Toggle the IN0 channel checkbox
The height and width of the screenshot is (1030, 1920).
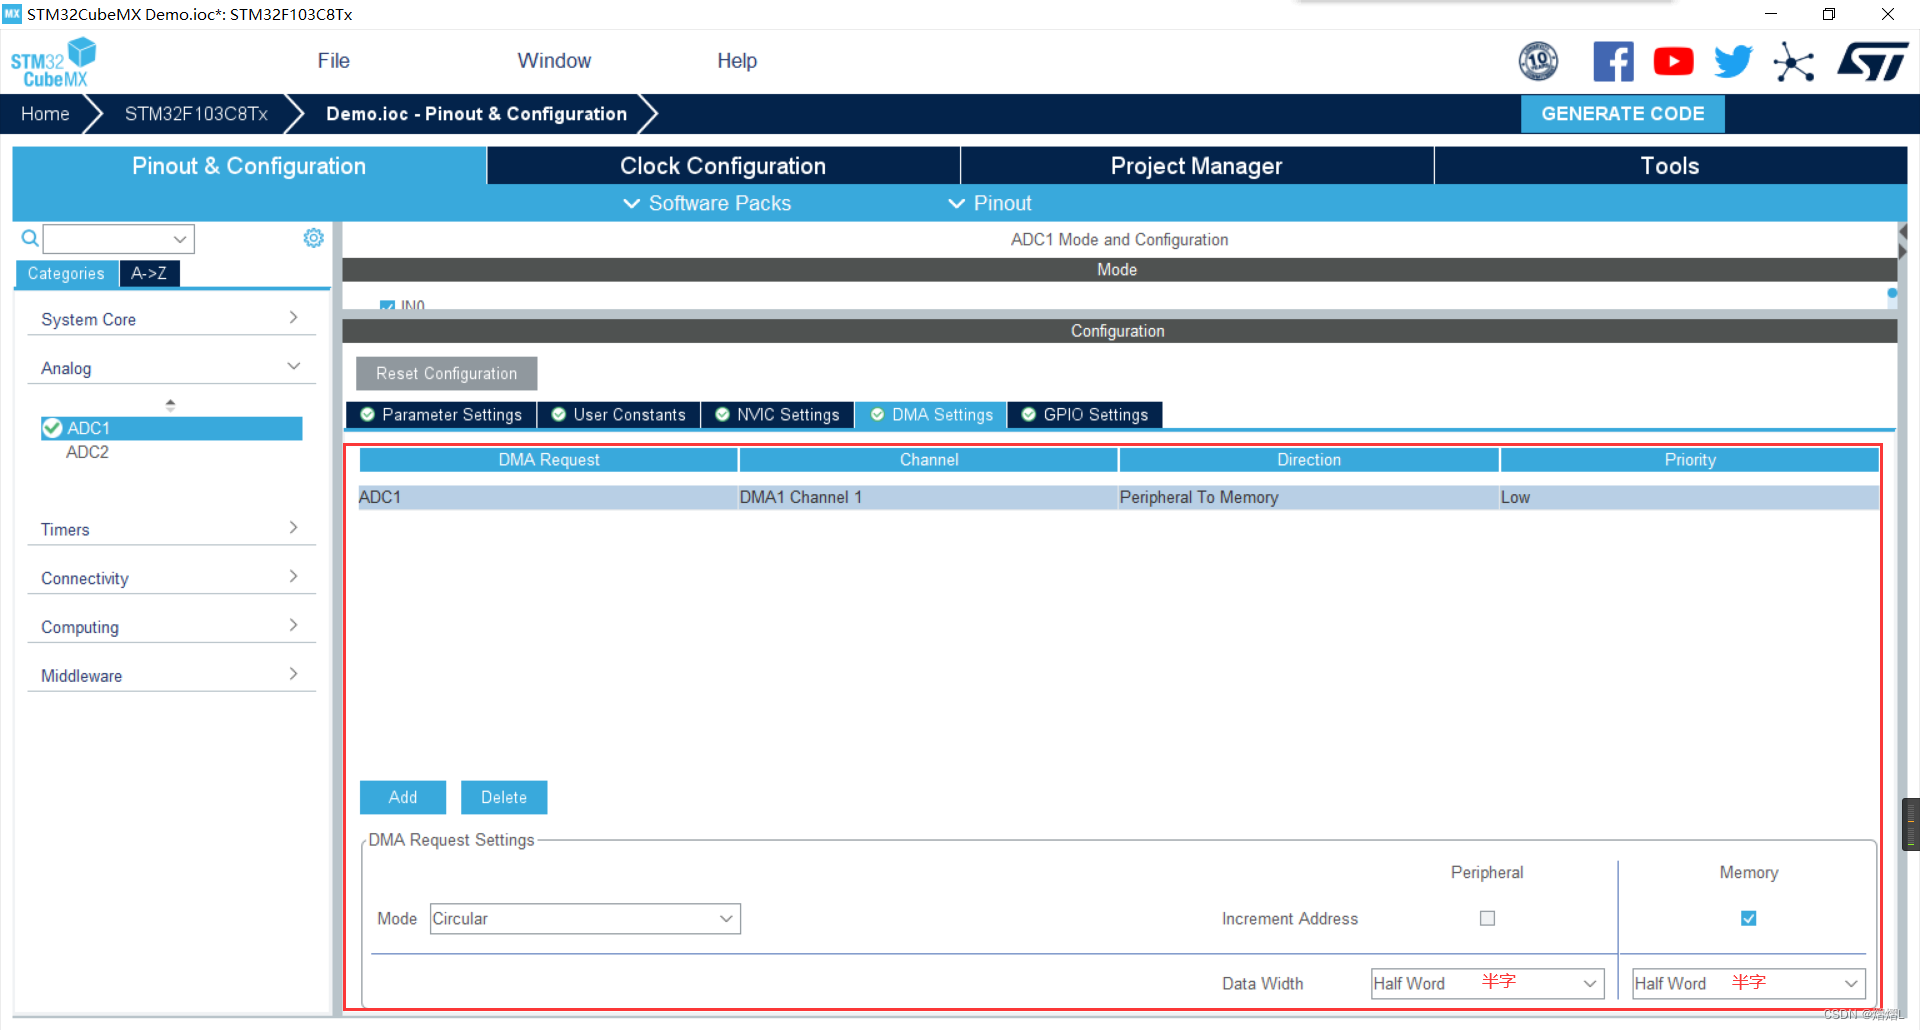(387, 305)
